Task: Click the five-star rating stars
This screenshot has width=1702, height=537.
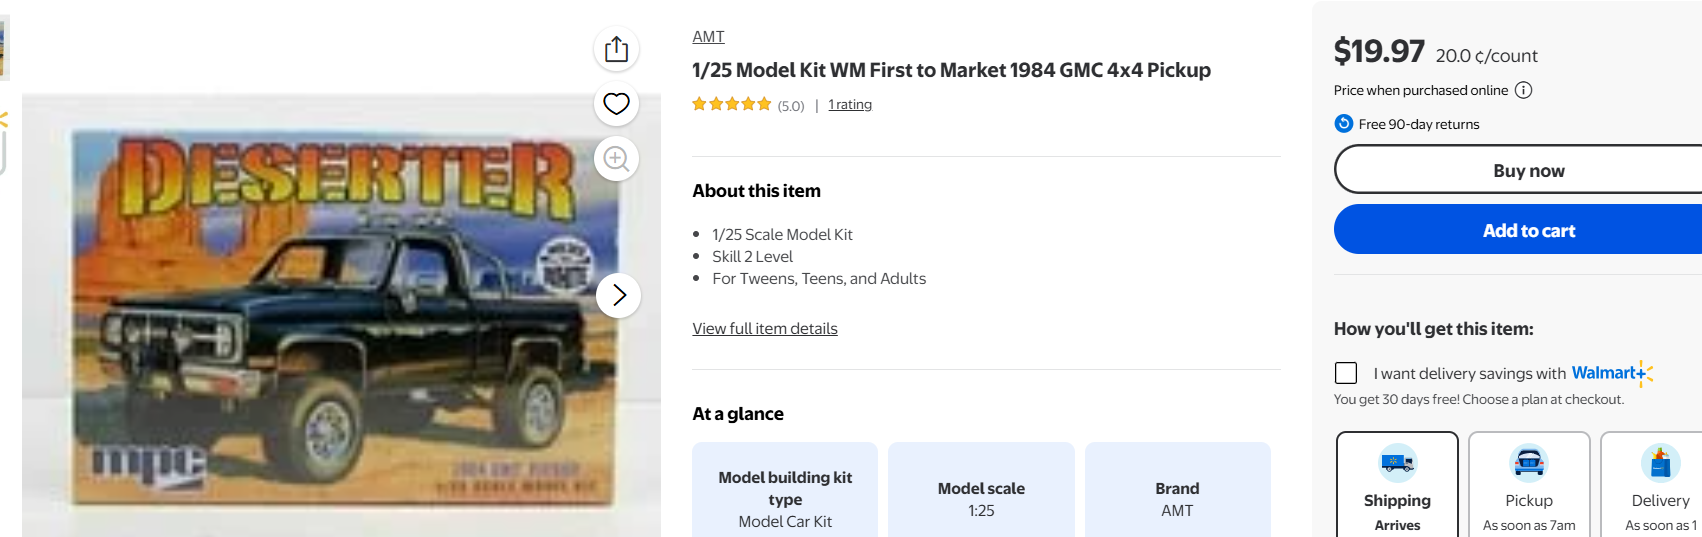Action: (x=731, y=105)
